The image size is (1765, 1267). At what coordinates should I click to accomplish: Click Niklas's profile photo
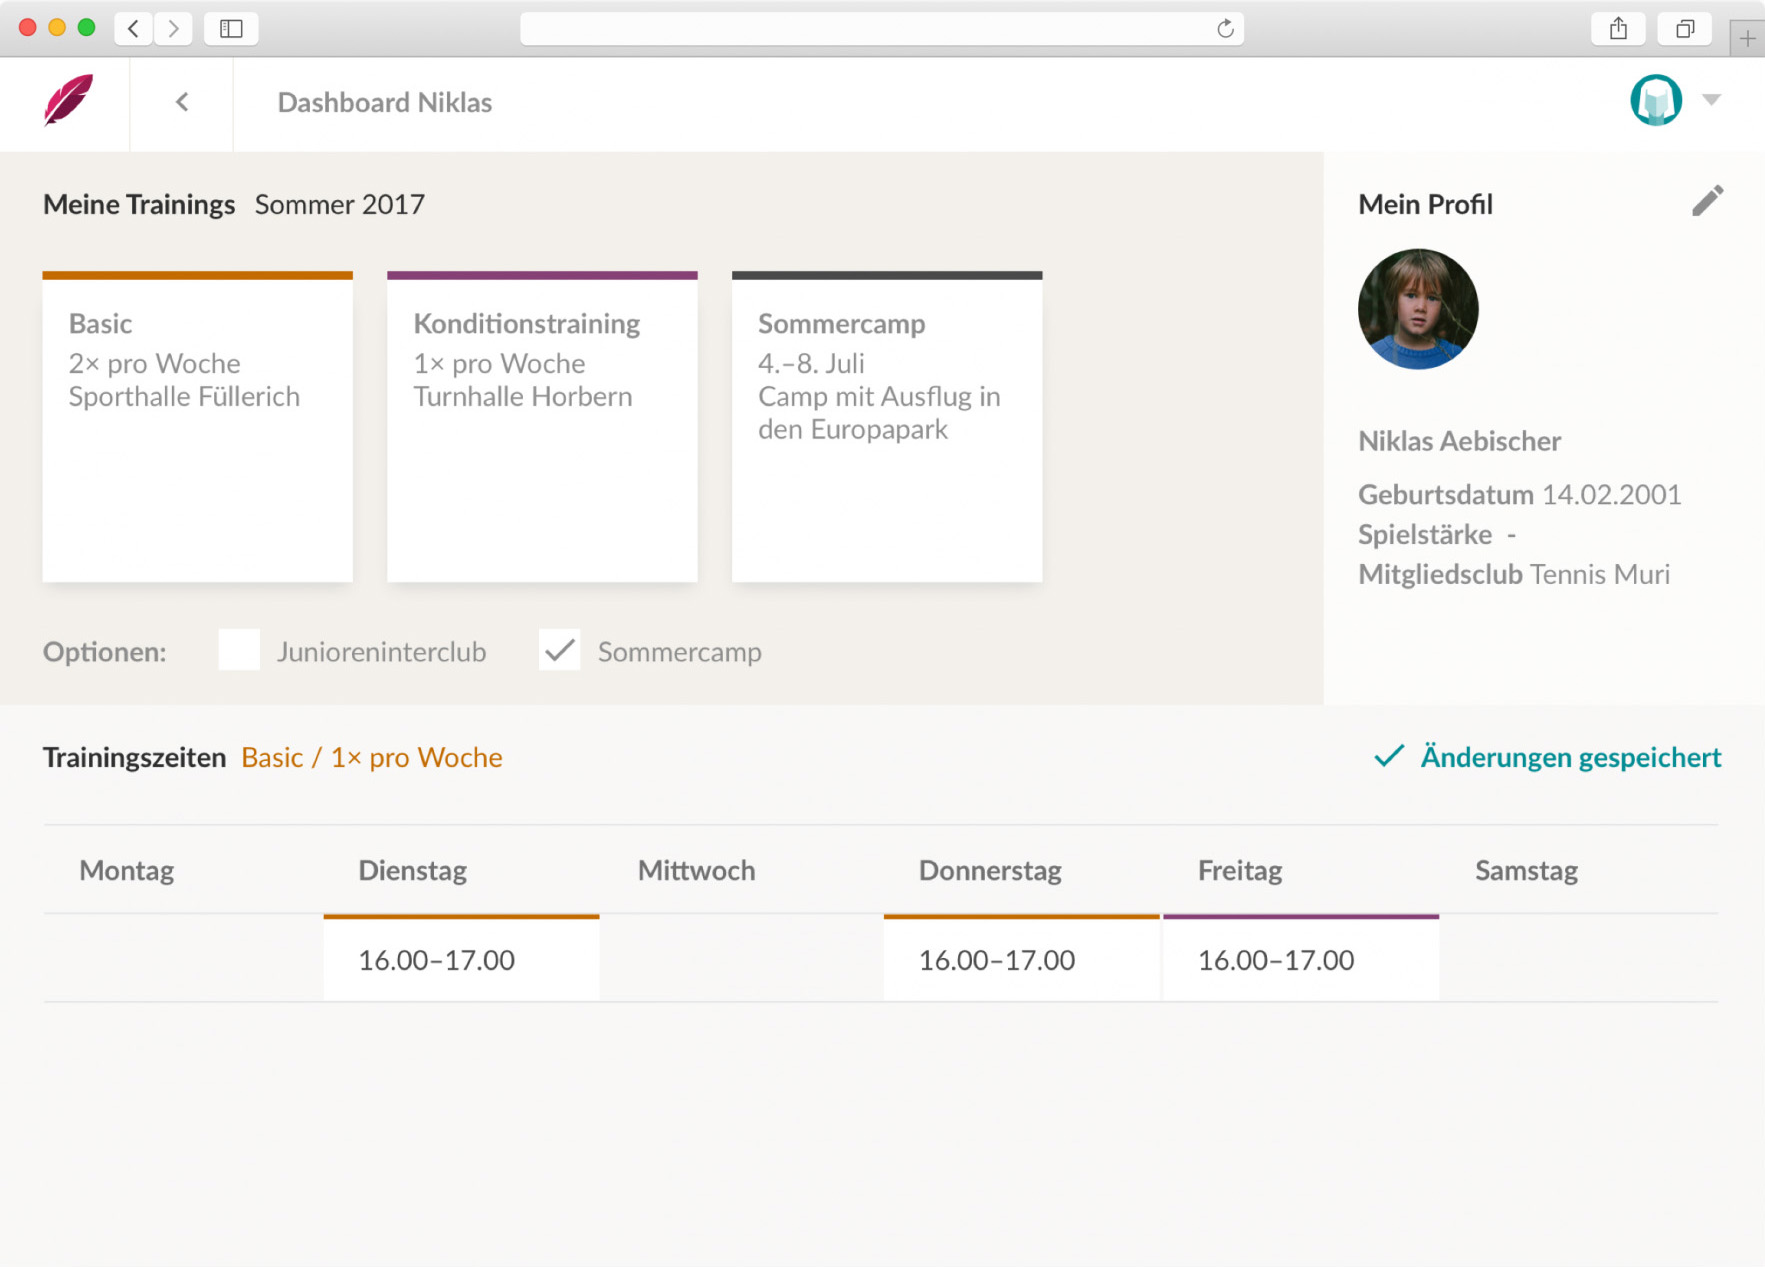point(1417,309)
